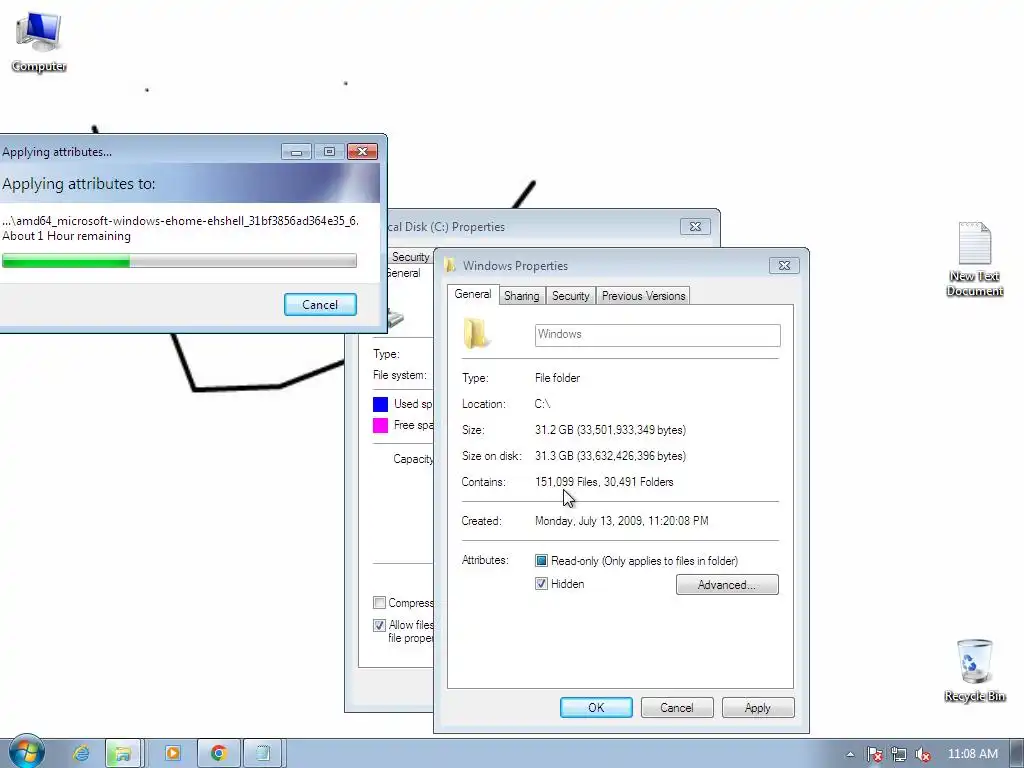
Task: Toggle Allow files indexing checkbox in Disk Properties
Action: pyautogui.click(x=379, y=625)
